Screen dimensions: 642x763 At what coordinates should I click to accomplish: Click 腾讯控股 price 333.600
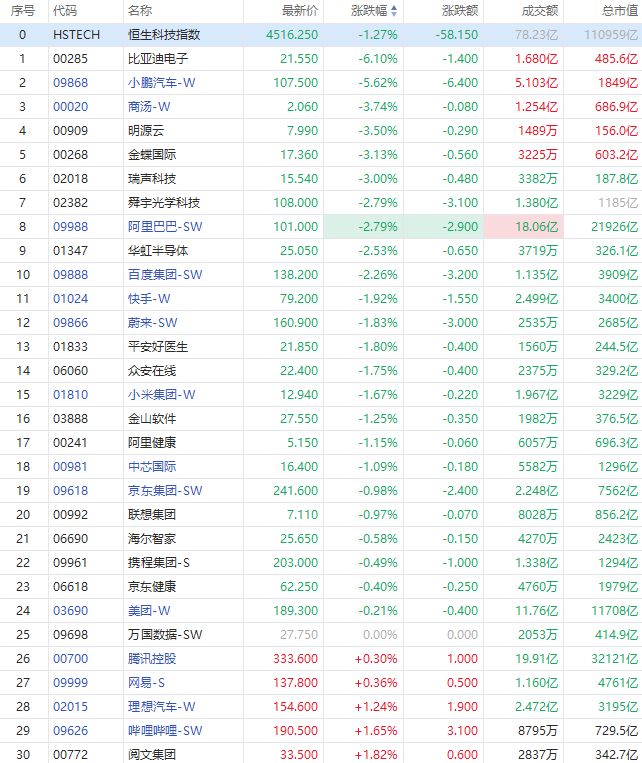point(295,659)
